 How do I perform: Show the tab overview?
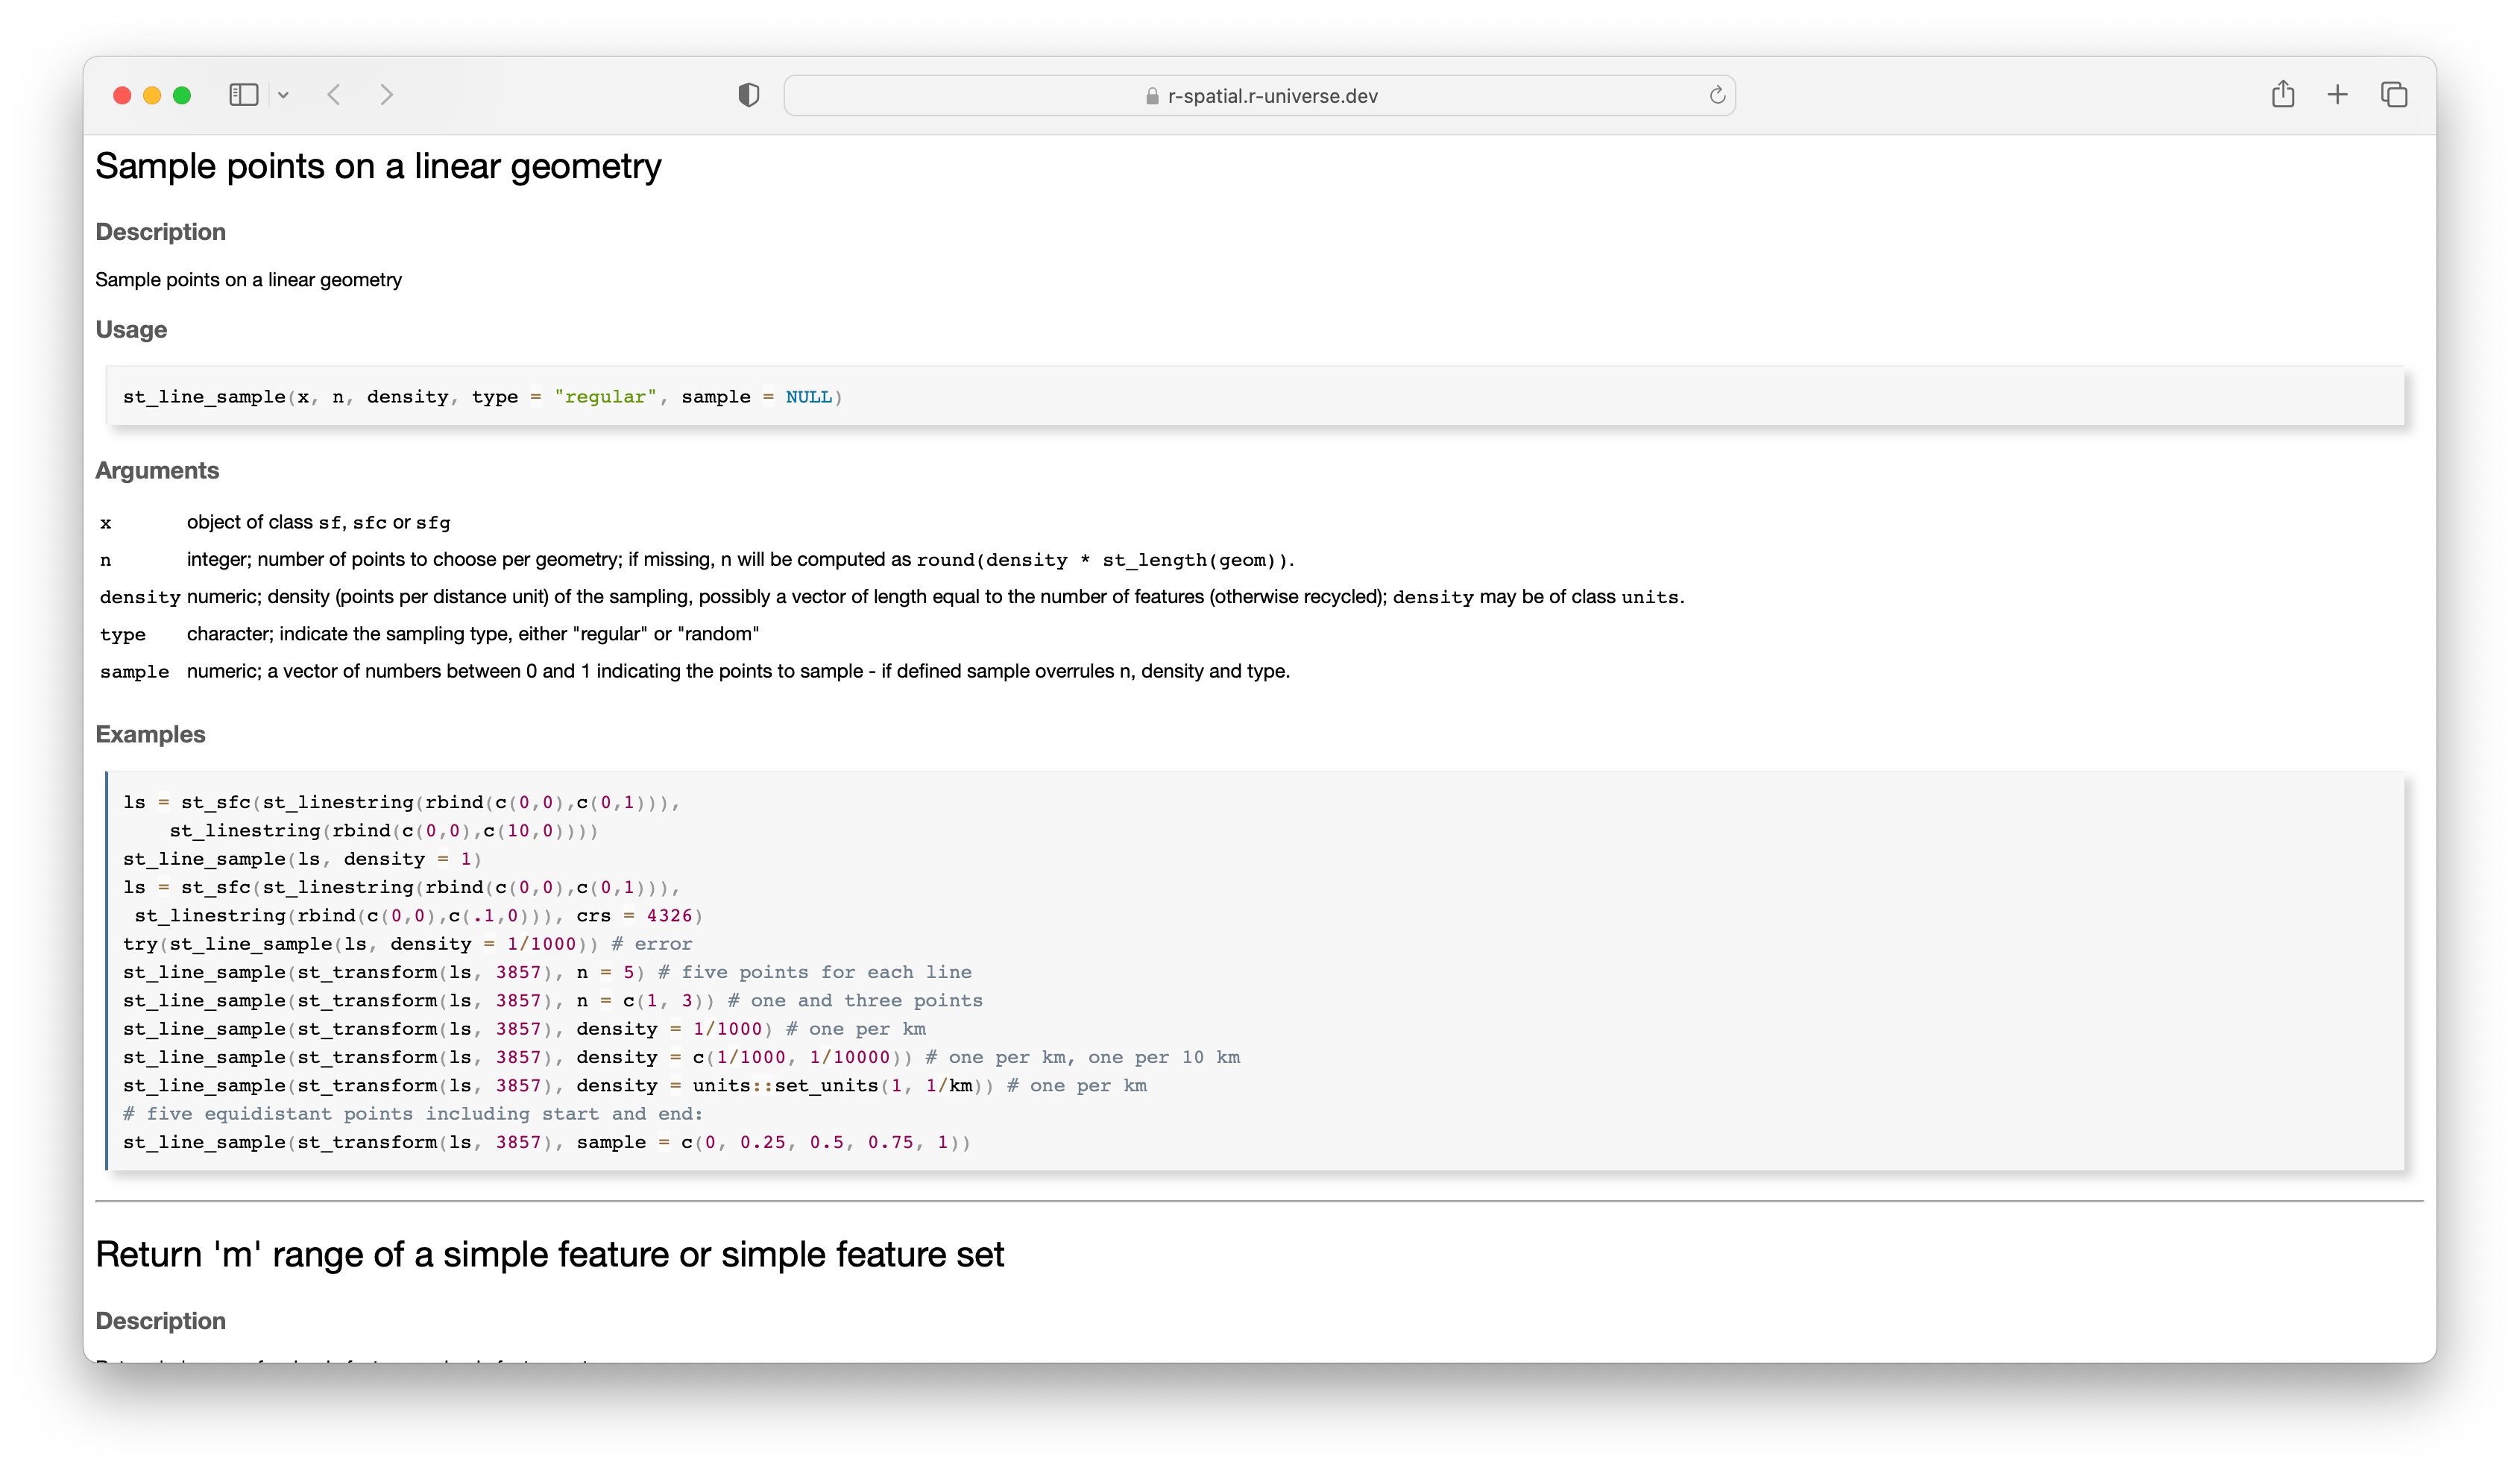coord(2394,94)
